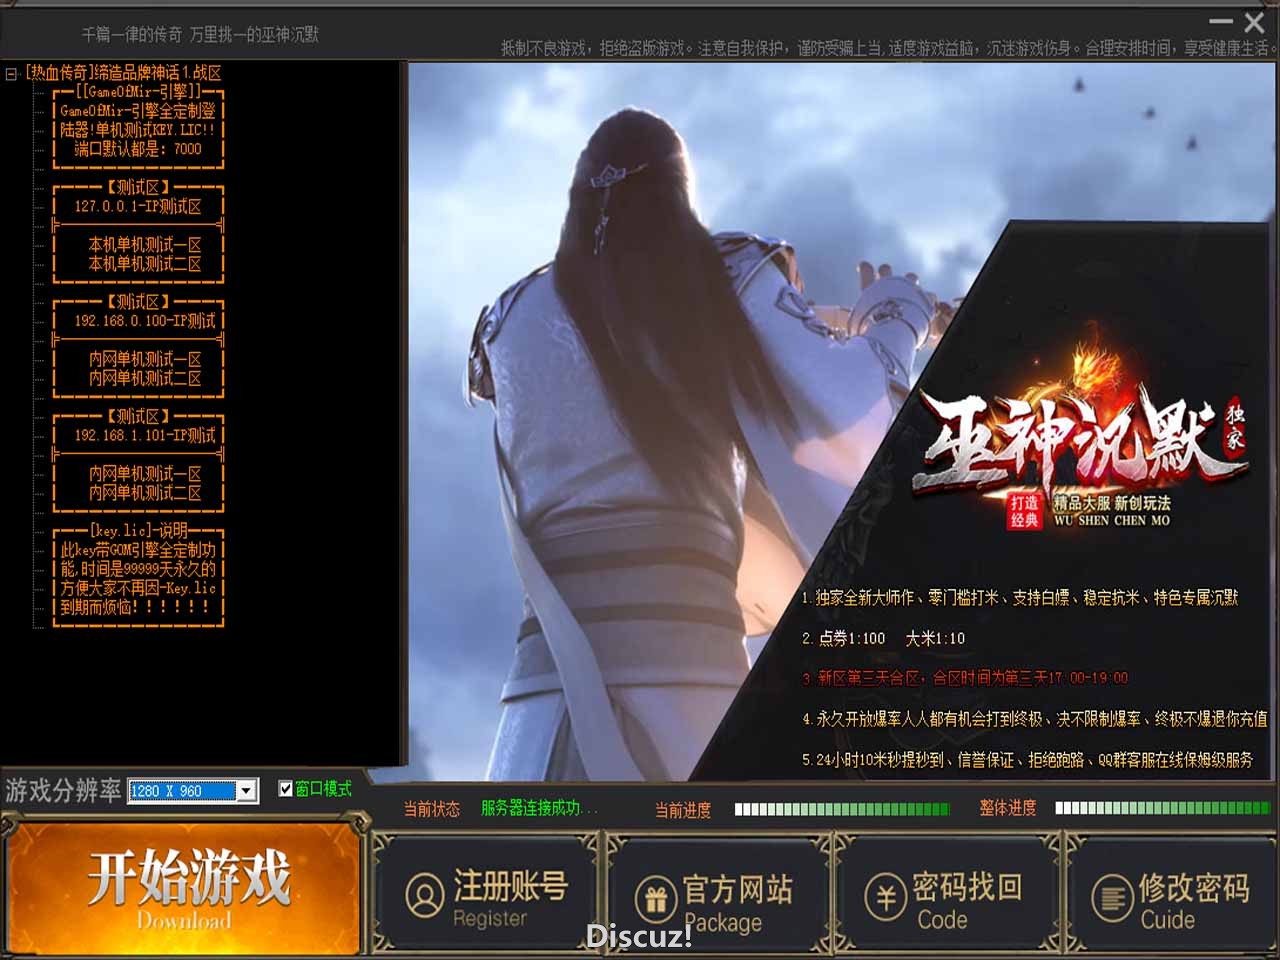The height and width of the screenshot is (960, 1280).
Task: Click the gift icon on 官方网站
Action: (x=656, y=898)
